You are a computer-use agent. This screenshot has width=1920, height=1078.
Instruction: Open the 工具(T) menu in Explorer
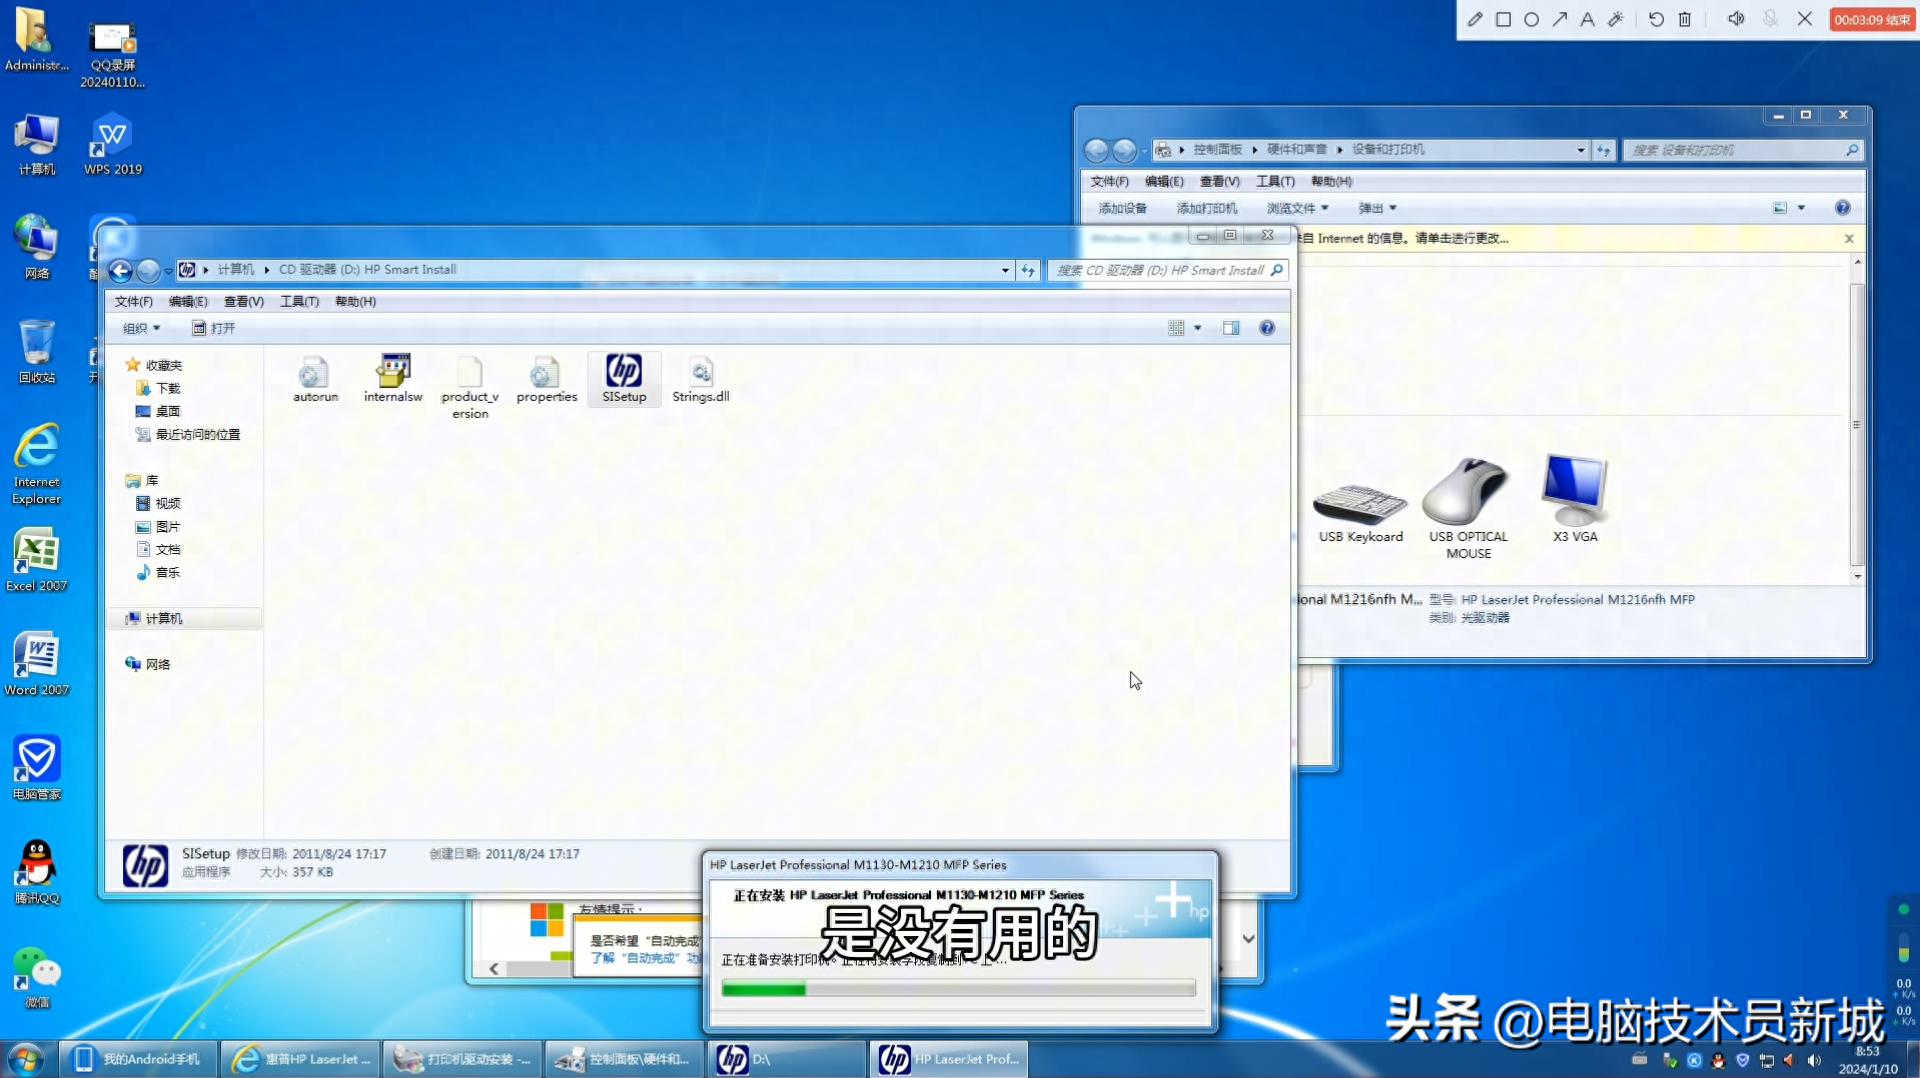tap(298, 301)
